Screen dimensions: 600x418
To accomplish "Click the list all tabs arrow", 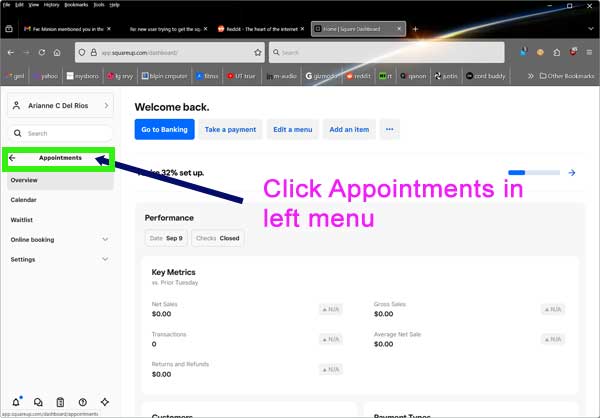I will 590,29.
